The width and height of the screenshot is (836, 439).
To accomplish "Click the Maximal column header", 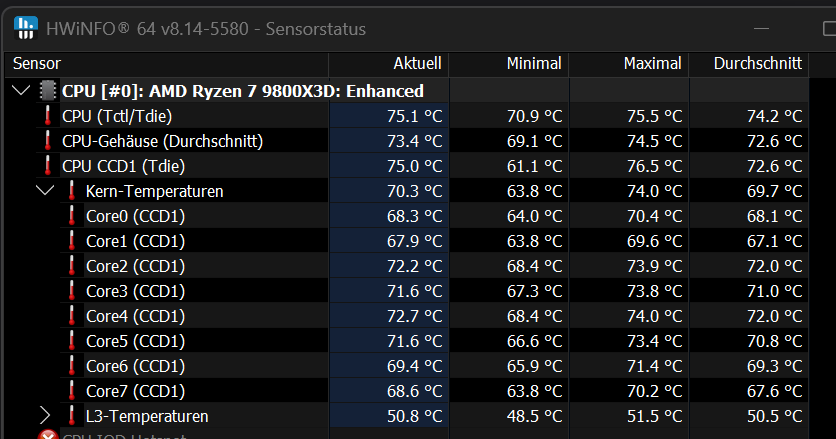I will click(x=629, y=63).
